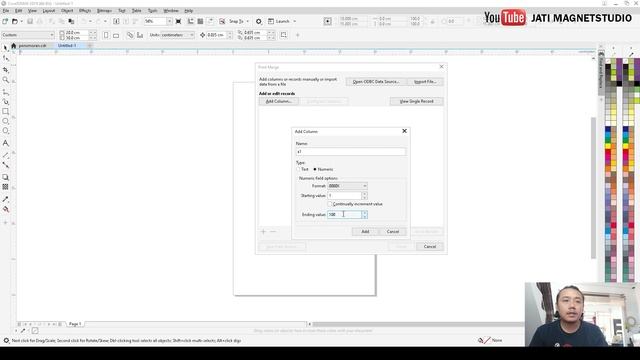The height and width of the screenshot is (360, 640).
Task: Click the Name input field
Action: tap(351, 152)
